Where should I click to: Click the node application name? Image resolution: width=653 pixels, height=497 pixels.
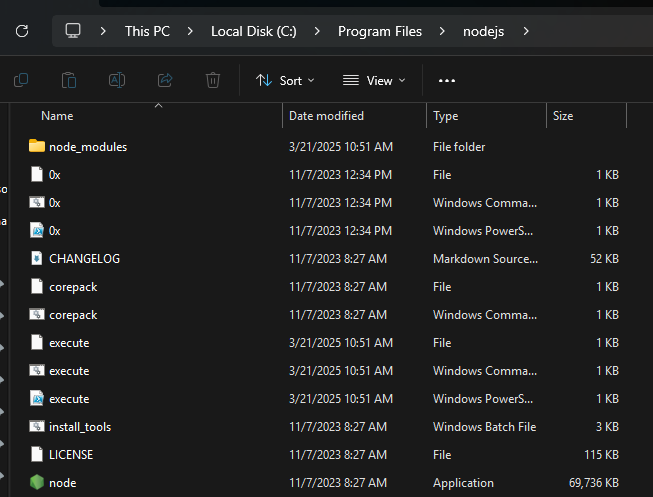[62, 482]
